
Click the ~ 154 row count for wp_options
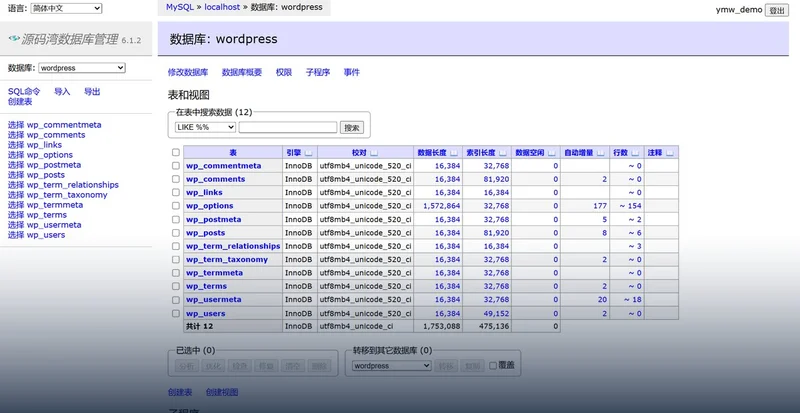point(631,206)
